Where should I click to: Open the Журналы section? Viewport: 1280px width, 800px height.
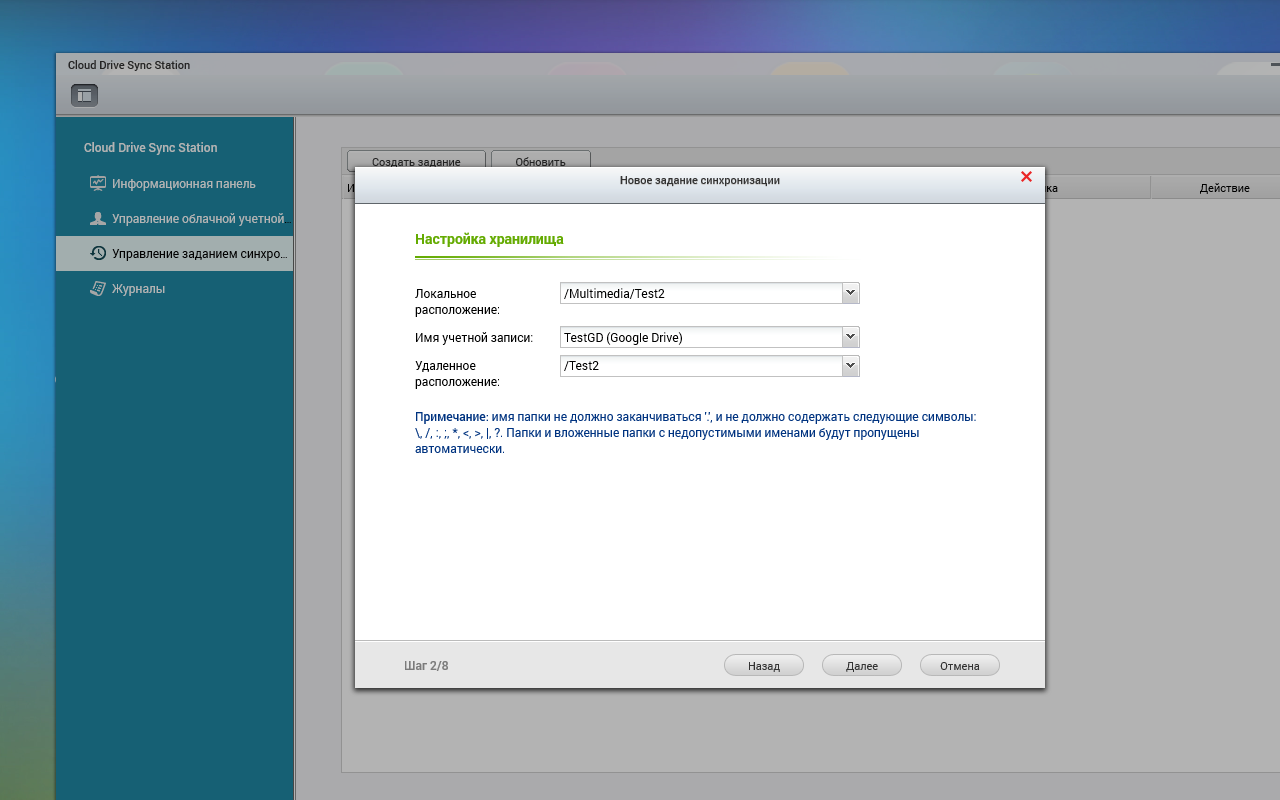pyautogui.click(x=175, y=289)
